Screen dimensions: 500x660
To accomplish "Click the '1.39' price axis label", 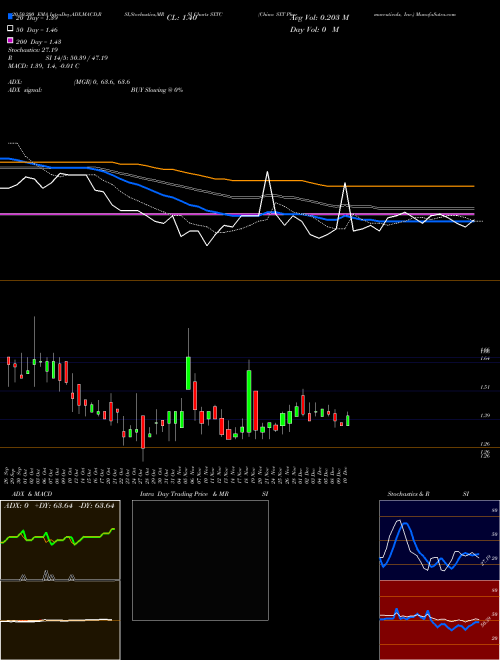I will point(485,415).
